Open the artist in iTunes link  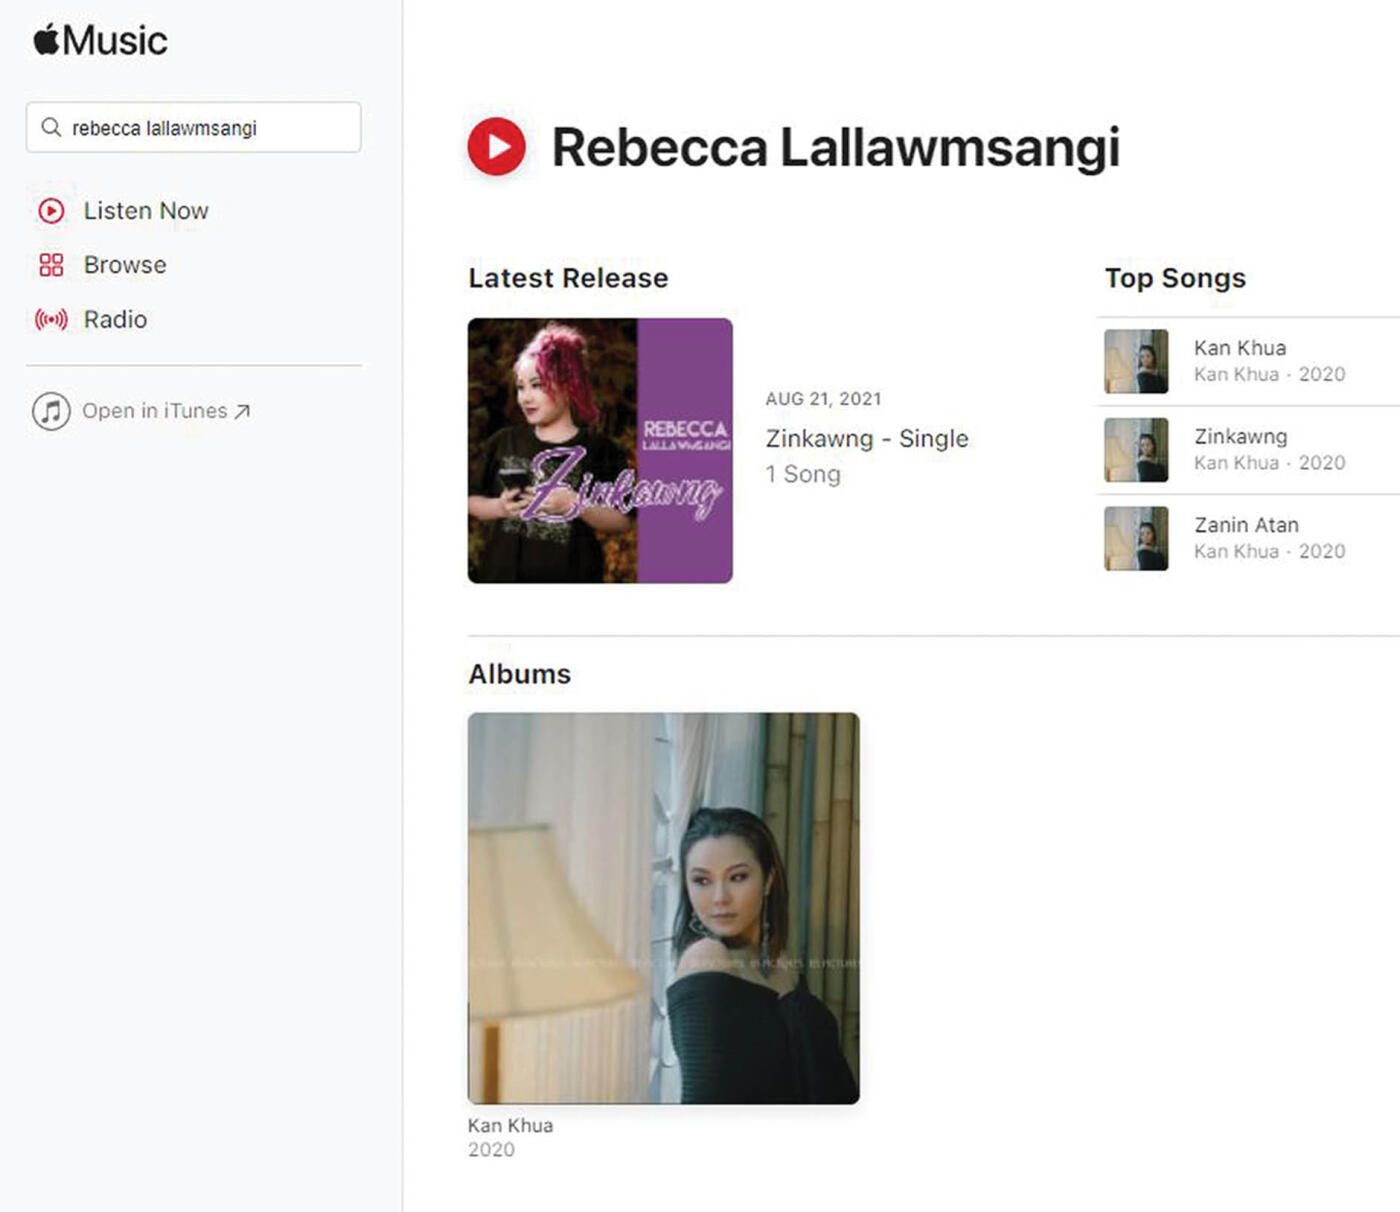(x=155, y=411)
